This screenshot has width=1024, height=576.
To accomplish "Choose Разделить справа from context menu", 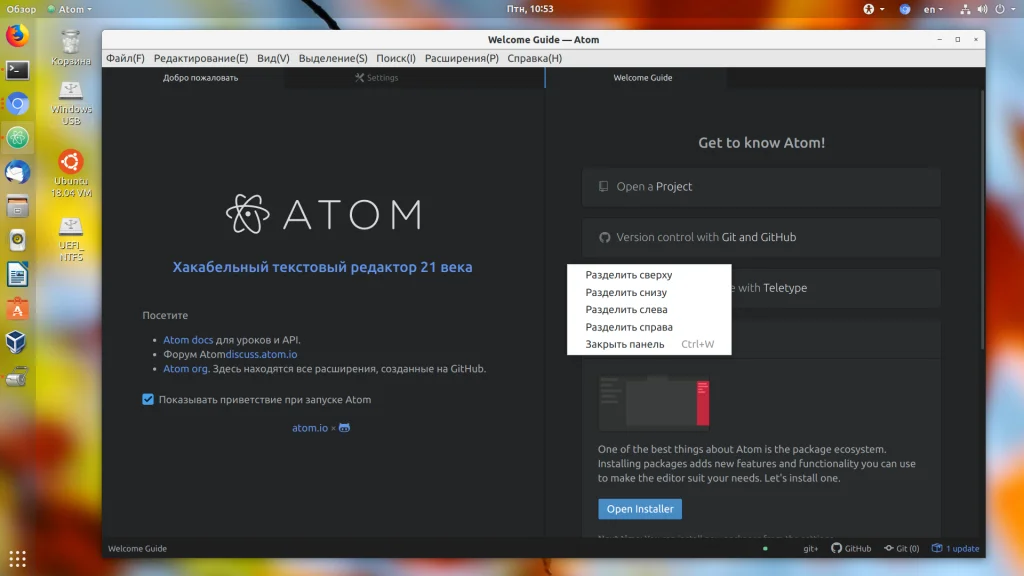I will click(649, 327).
